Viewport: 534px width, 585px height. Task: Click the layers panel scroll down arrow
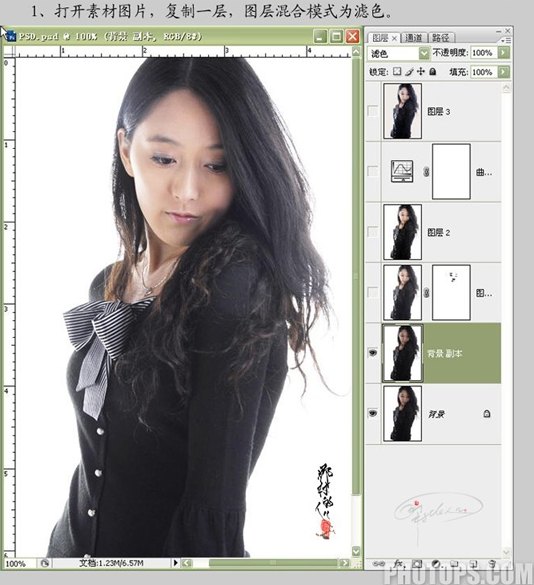tap(506, 551)
